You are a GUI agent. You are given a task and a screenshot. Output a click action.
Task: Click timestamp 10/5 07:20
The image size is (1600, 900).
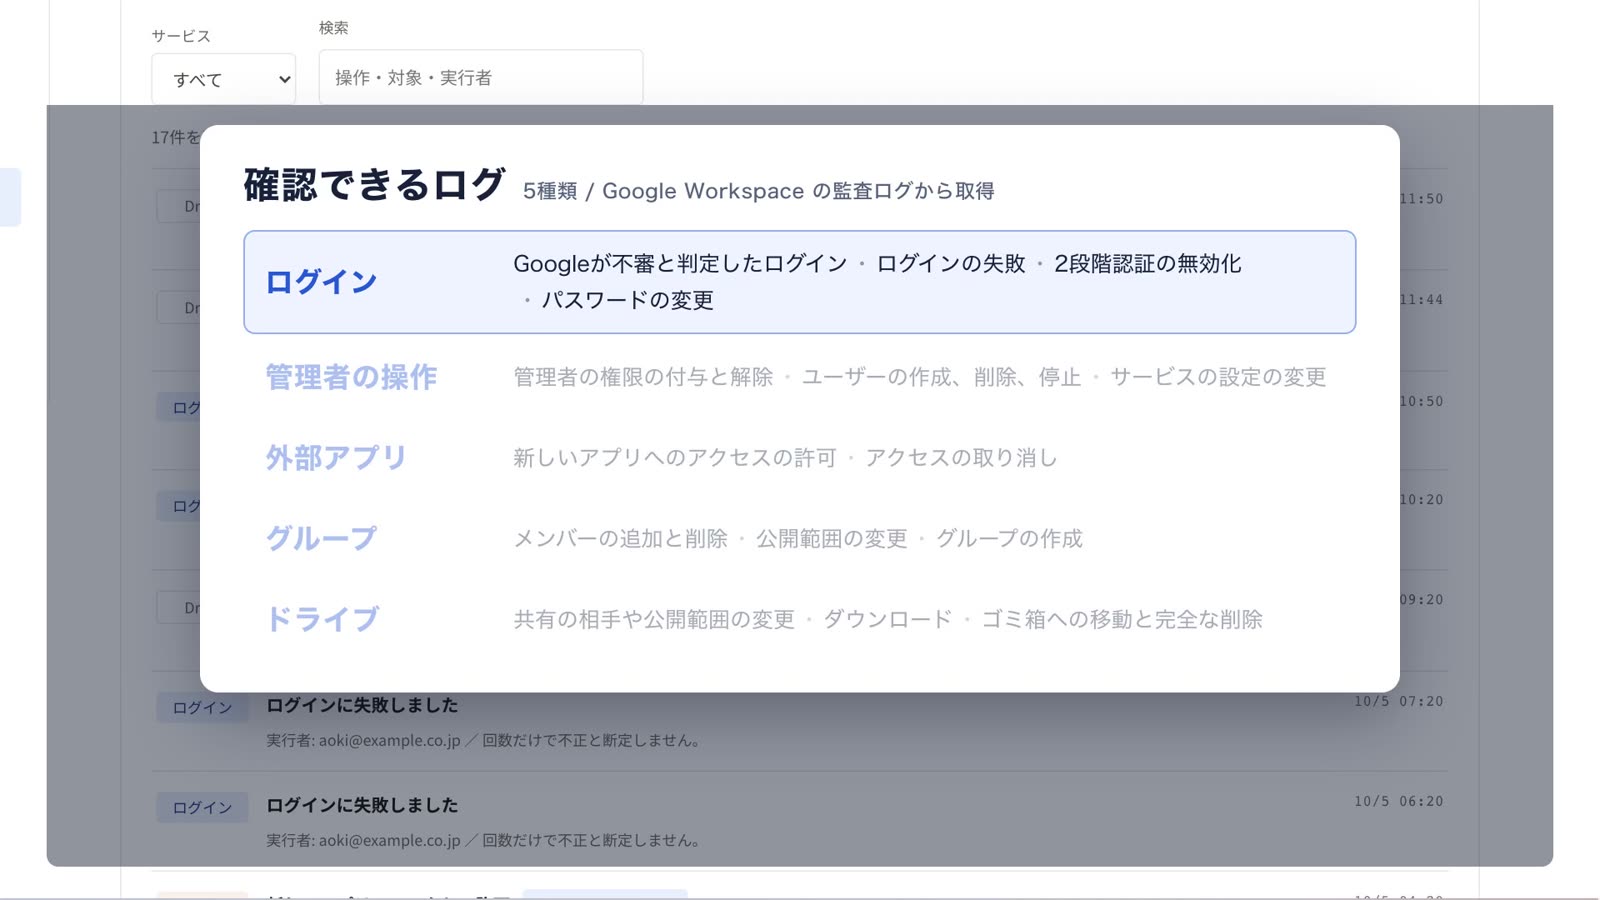tap(1399, 702)
